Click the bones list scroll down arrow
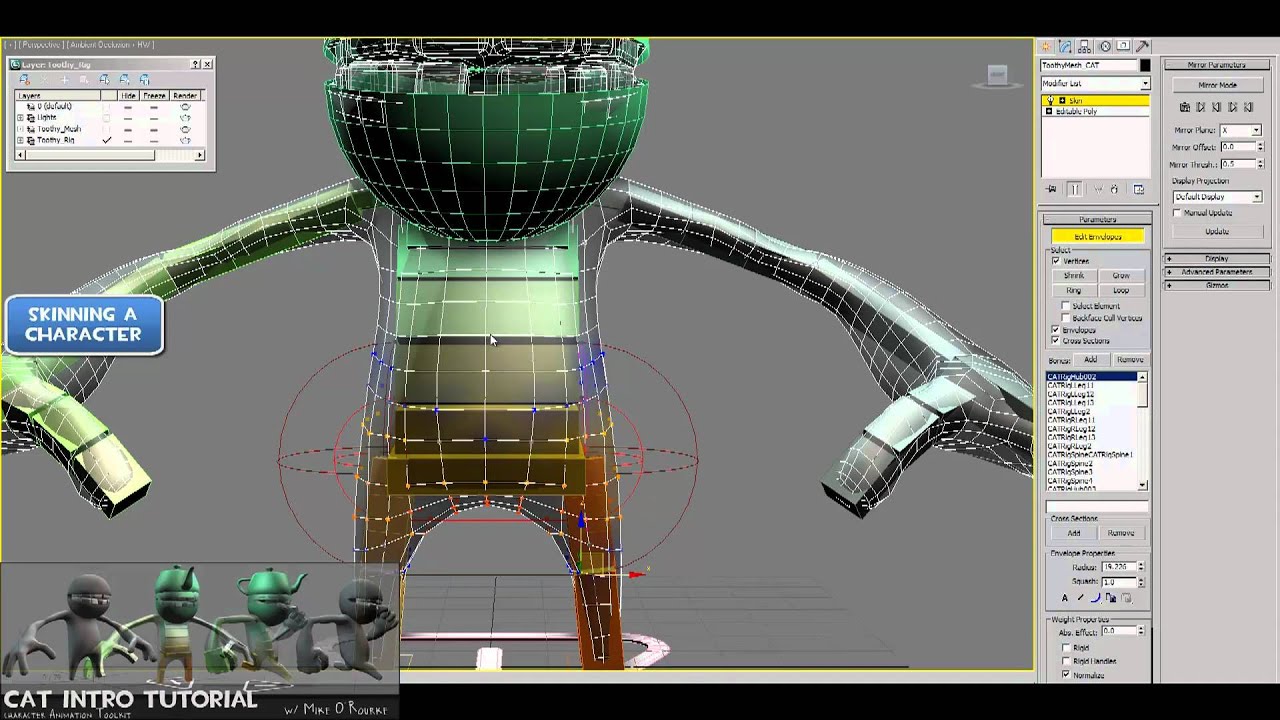 point(1142,485)
